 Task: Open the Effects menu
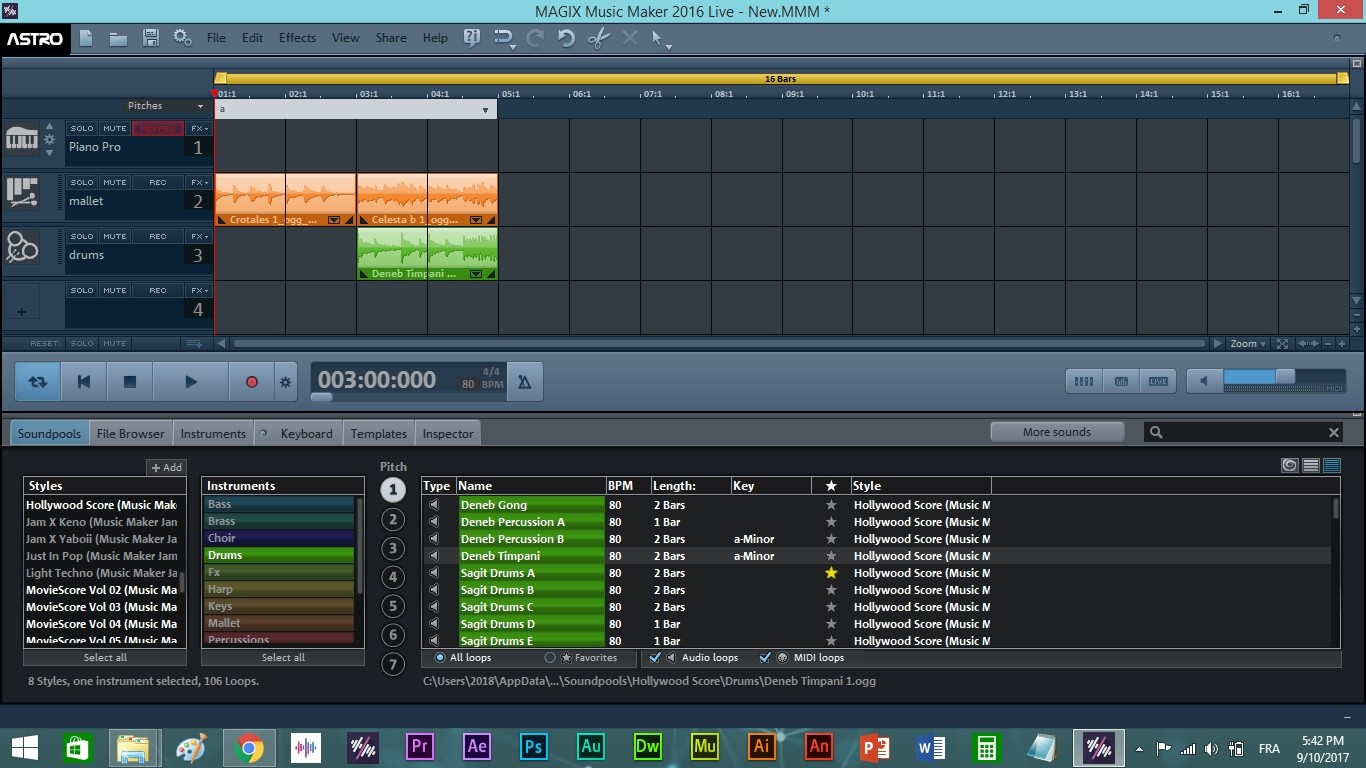[297, 38]
